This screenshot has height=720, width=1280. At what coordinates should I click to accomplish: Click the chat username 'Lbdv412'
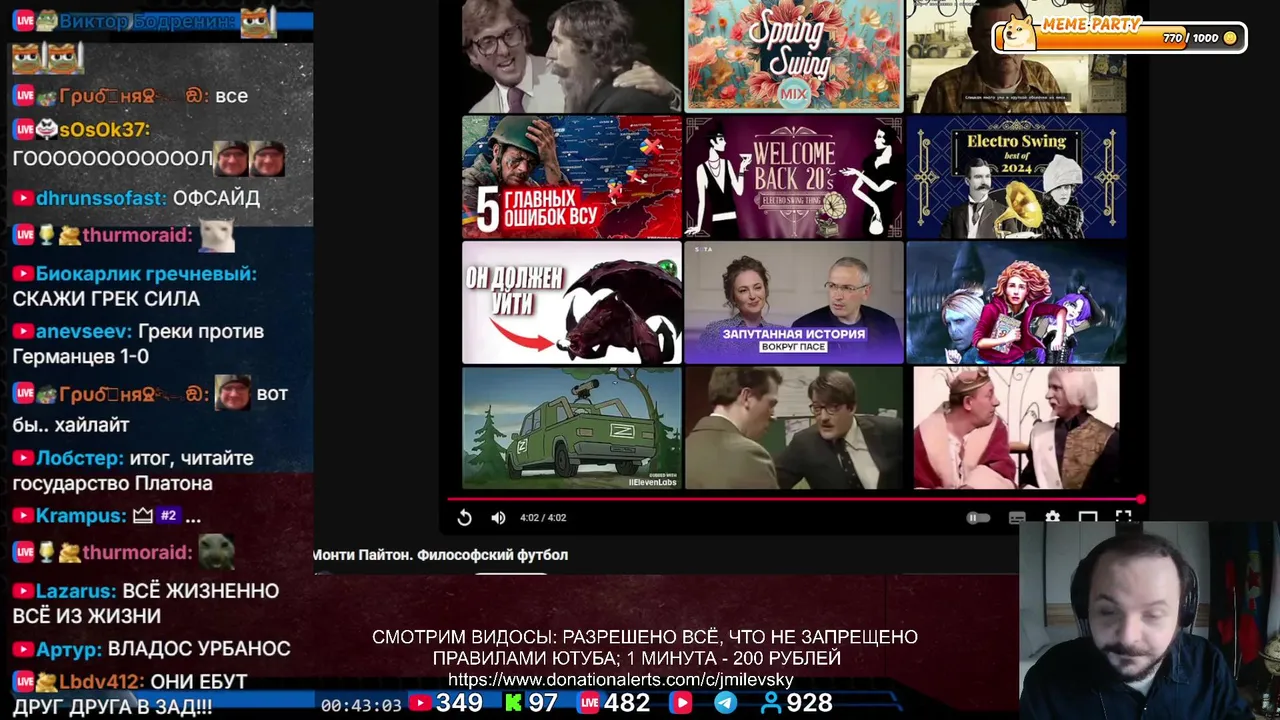pyautogui.click(x=102, y=681)
